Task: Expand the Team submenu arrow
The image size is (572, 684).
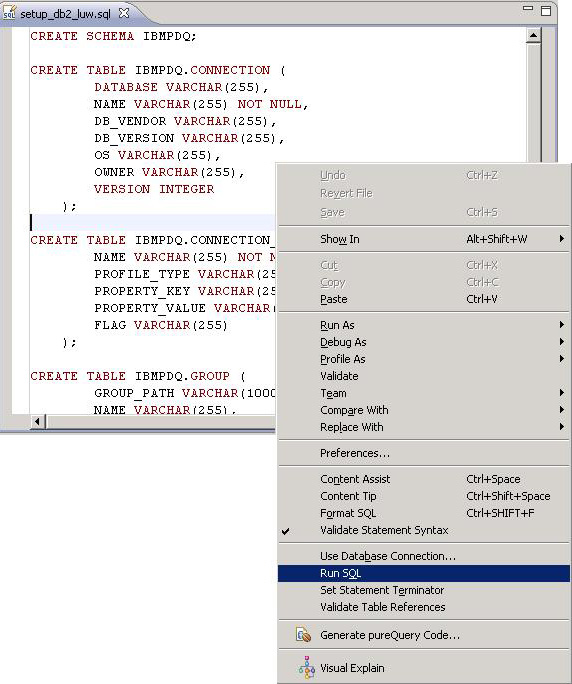Action: pyautogui.click(x=562, y=393)
